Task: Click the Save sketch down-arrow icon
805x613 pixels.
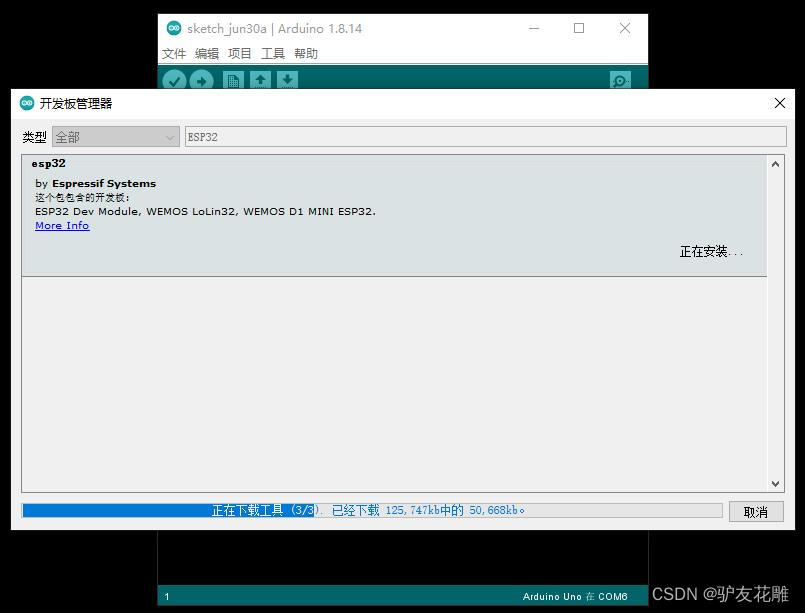Action: (288, 81)
